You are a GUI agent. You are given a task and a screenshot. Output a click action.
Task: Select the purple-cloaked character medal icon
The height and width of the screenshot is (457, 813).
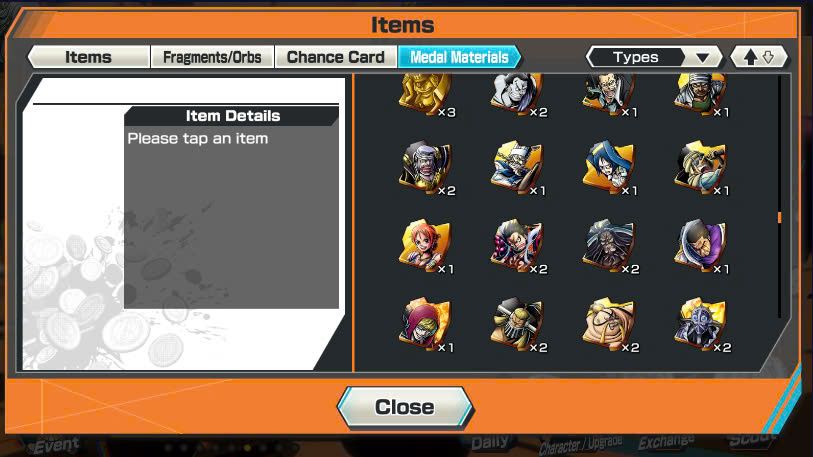click(701, 246)
